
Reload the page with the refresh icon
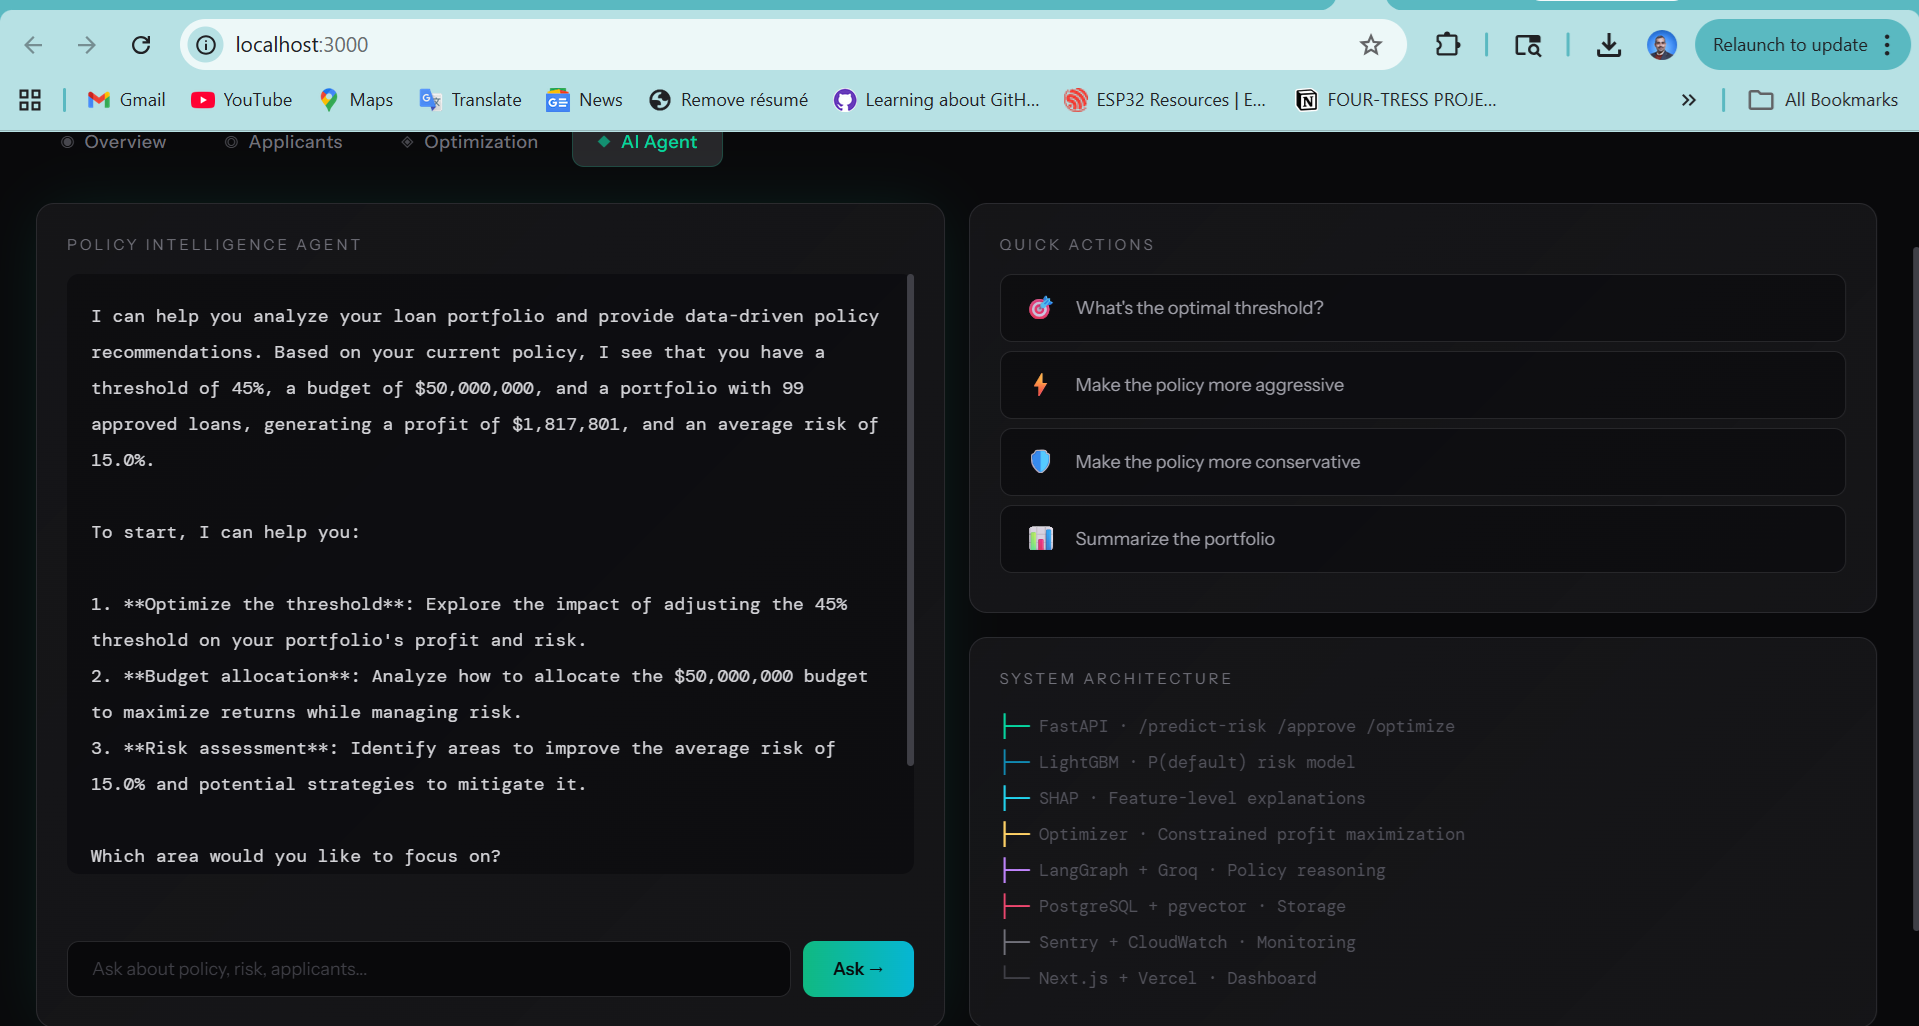pos(141,45)
